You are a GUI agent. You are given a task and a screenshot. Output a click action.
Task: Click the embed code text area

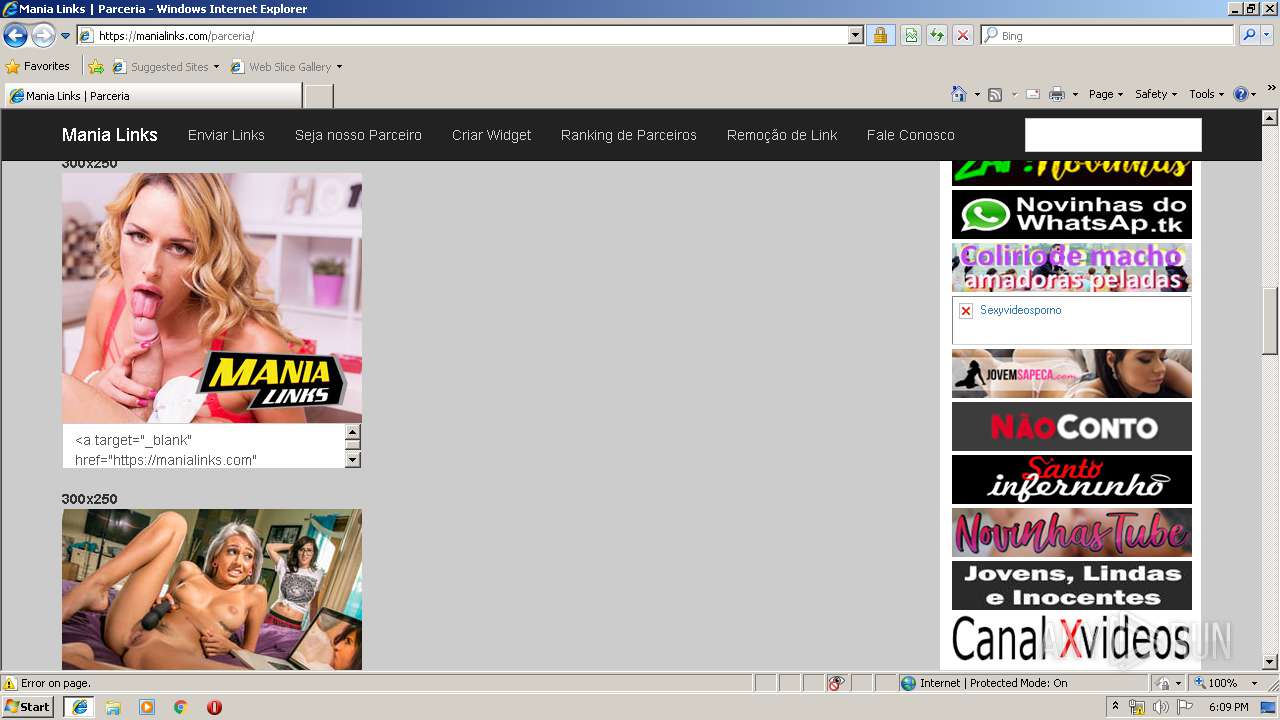point(204,446)
